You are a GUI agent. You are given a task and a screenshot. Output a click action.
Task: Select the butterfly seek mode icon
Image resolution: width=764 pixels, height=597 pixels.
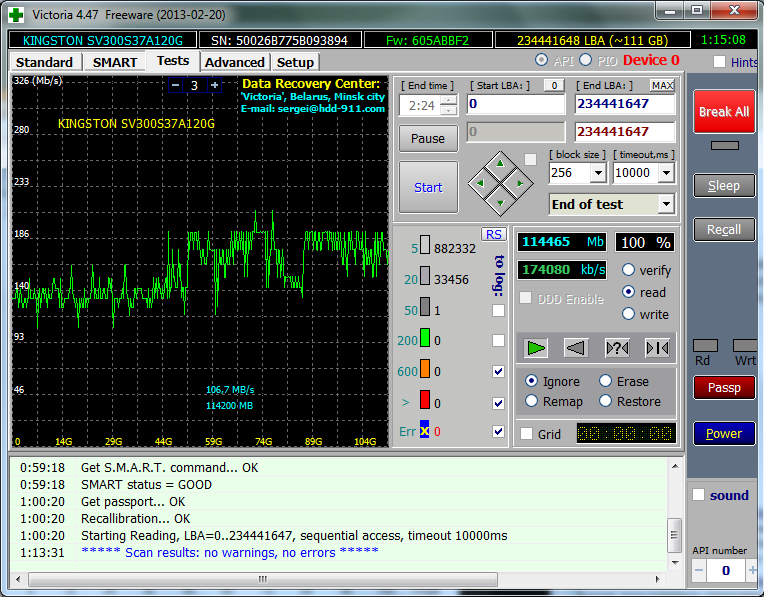[x=657, y=348]
